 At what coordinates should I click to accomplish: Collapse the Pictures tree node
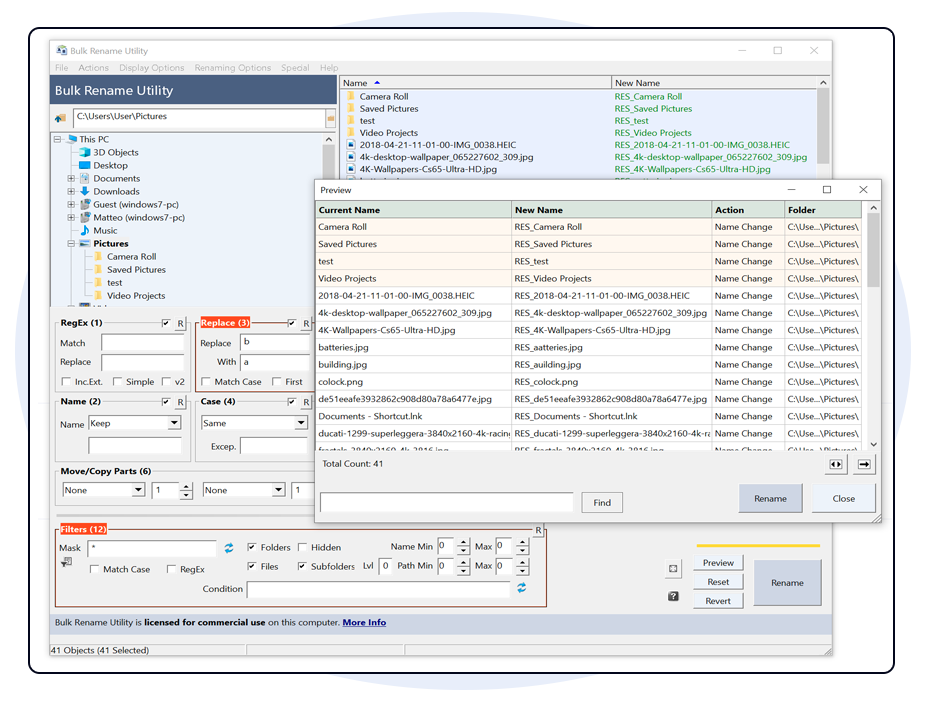point(71,243)
